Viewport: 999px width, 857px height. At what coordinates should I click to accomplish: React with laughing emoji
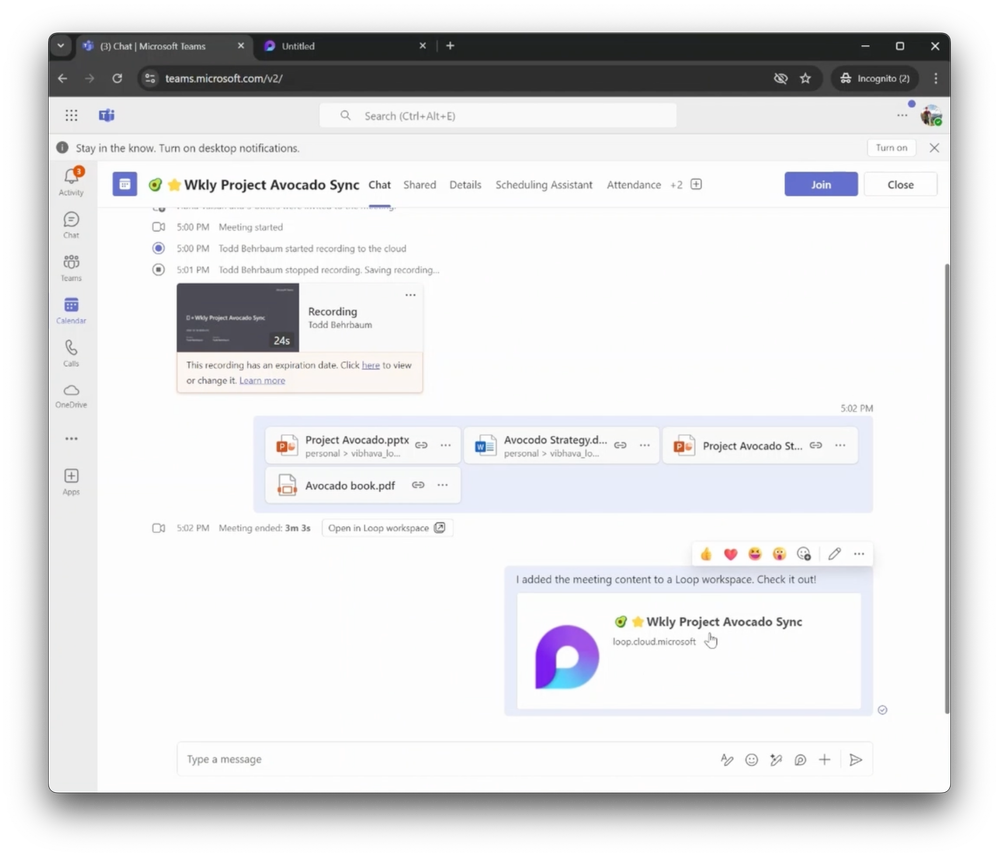(755, 554)
